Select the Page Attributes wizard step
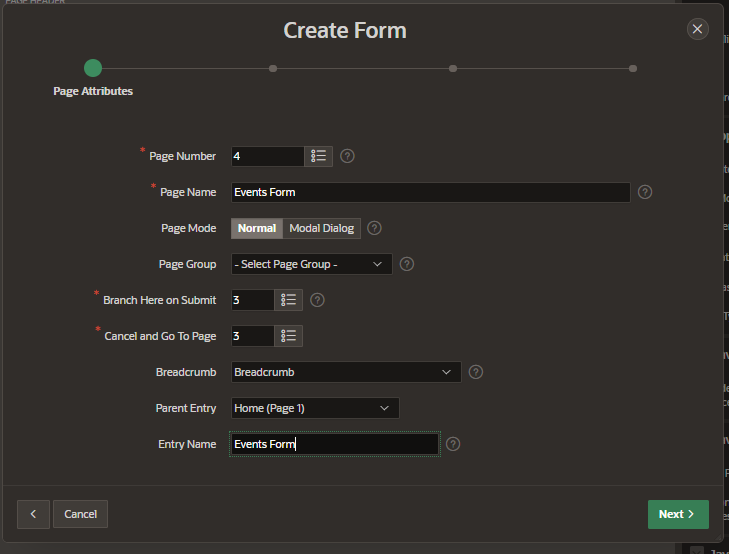Viewport: 729px width, 554px height. pos(93,68)
